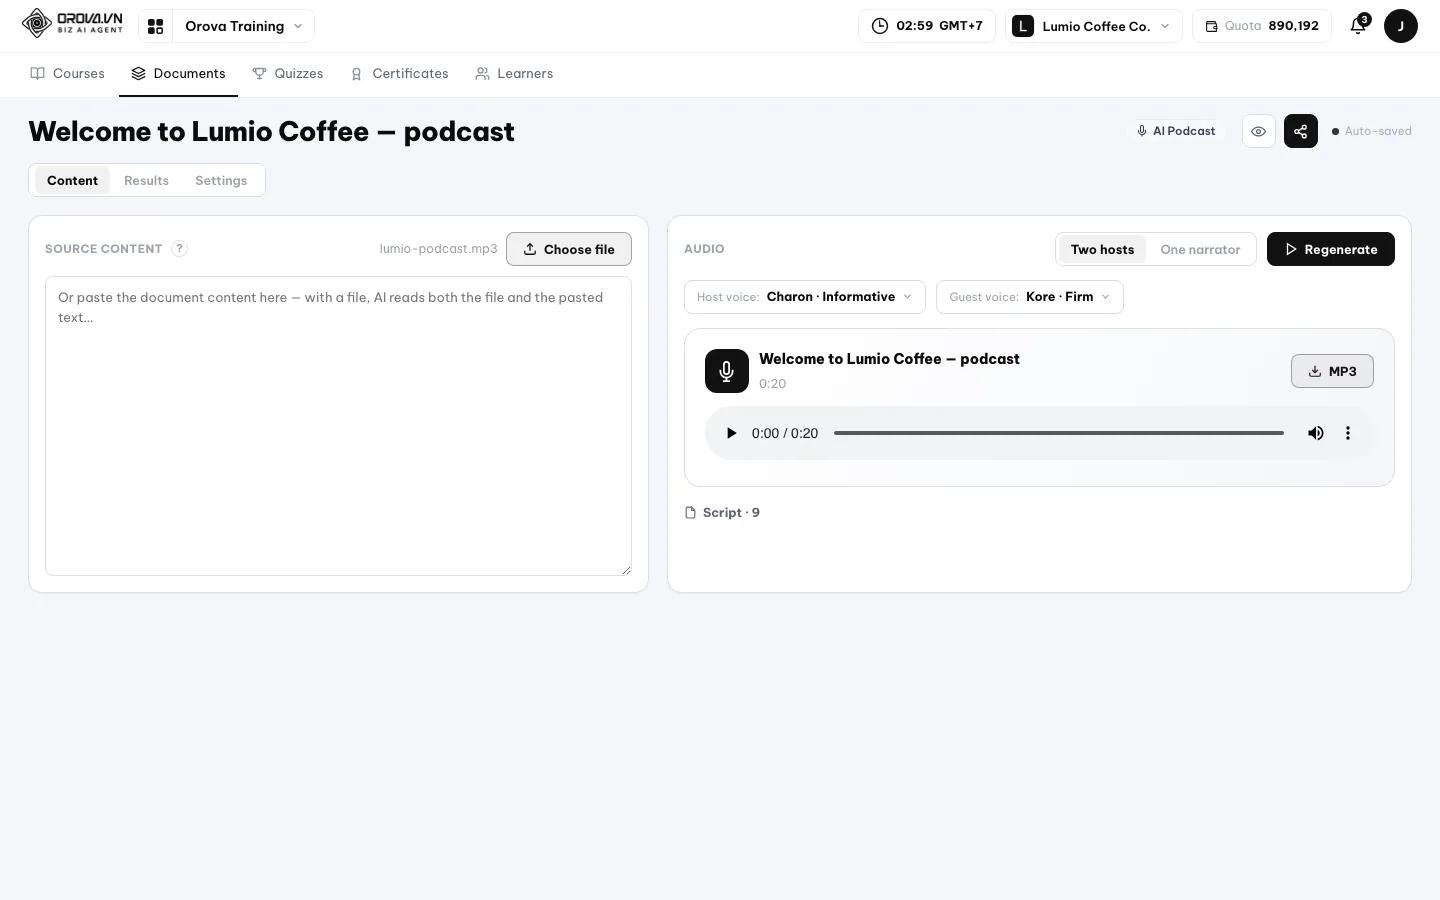Open the Documents tab
The width and height of the screenshot is (1440, 900).
(x=178, y=74)
